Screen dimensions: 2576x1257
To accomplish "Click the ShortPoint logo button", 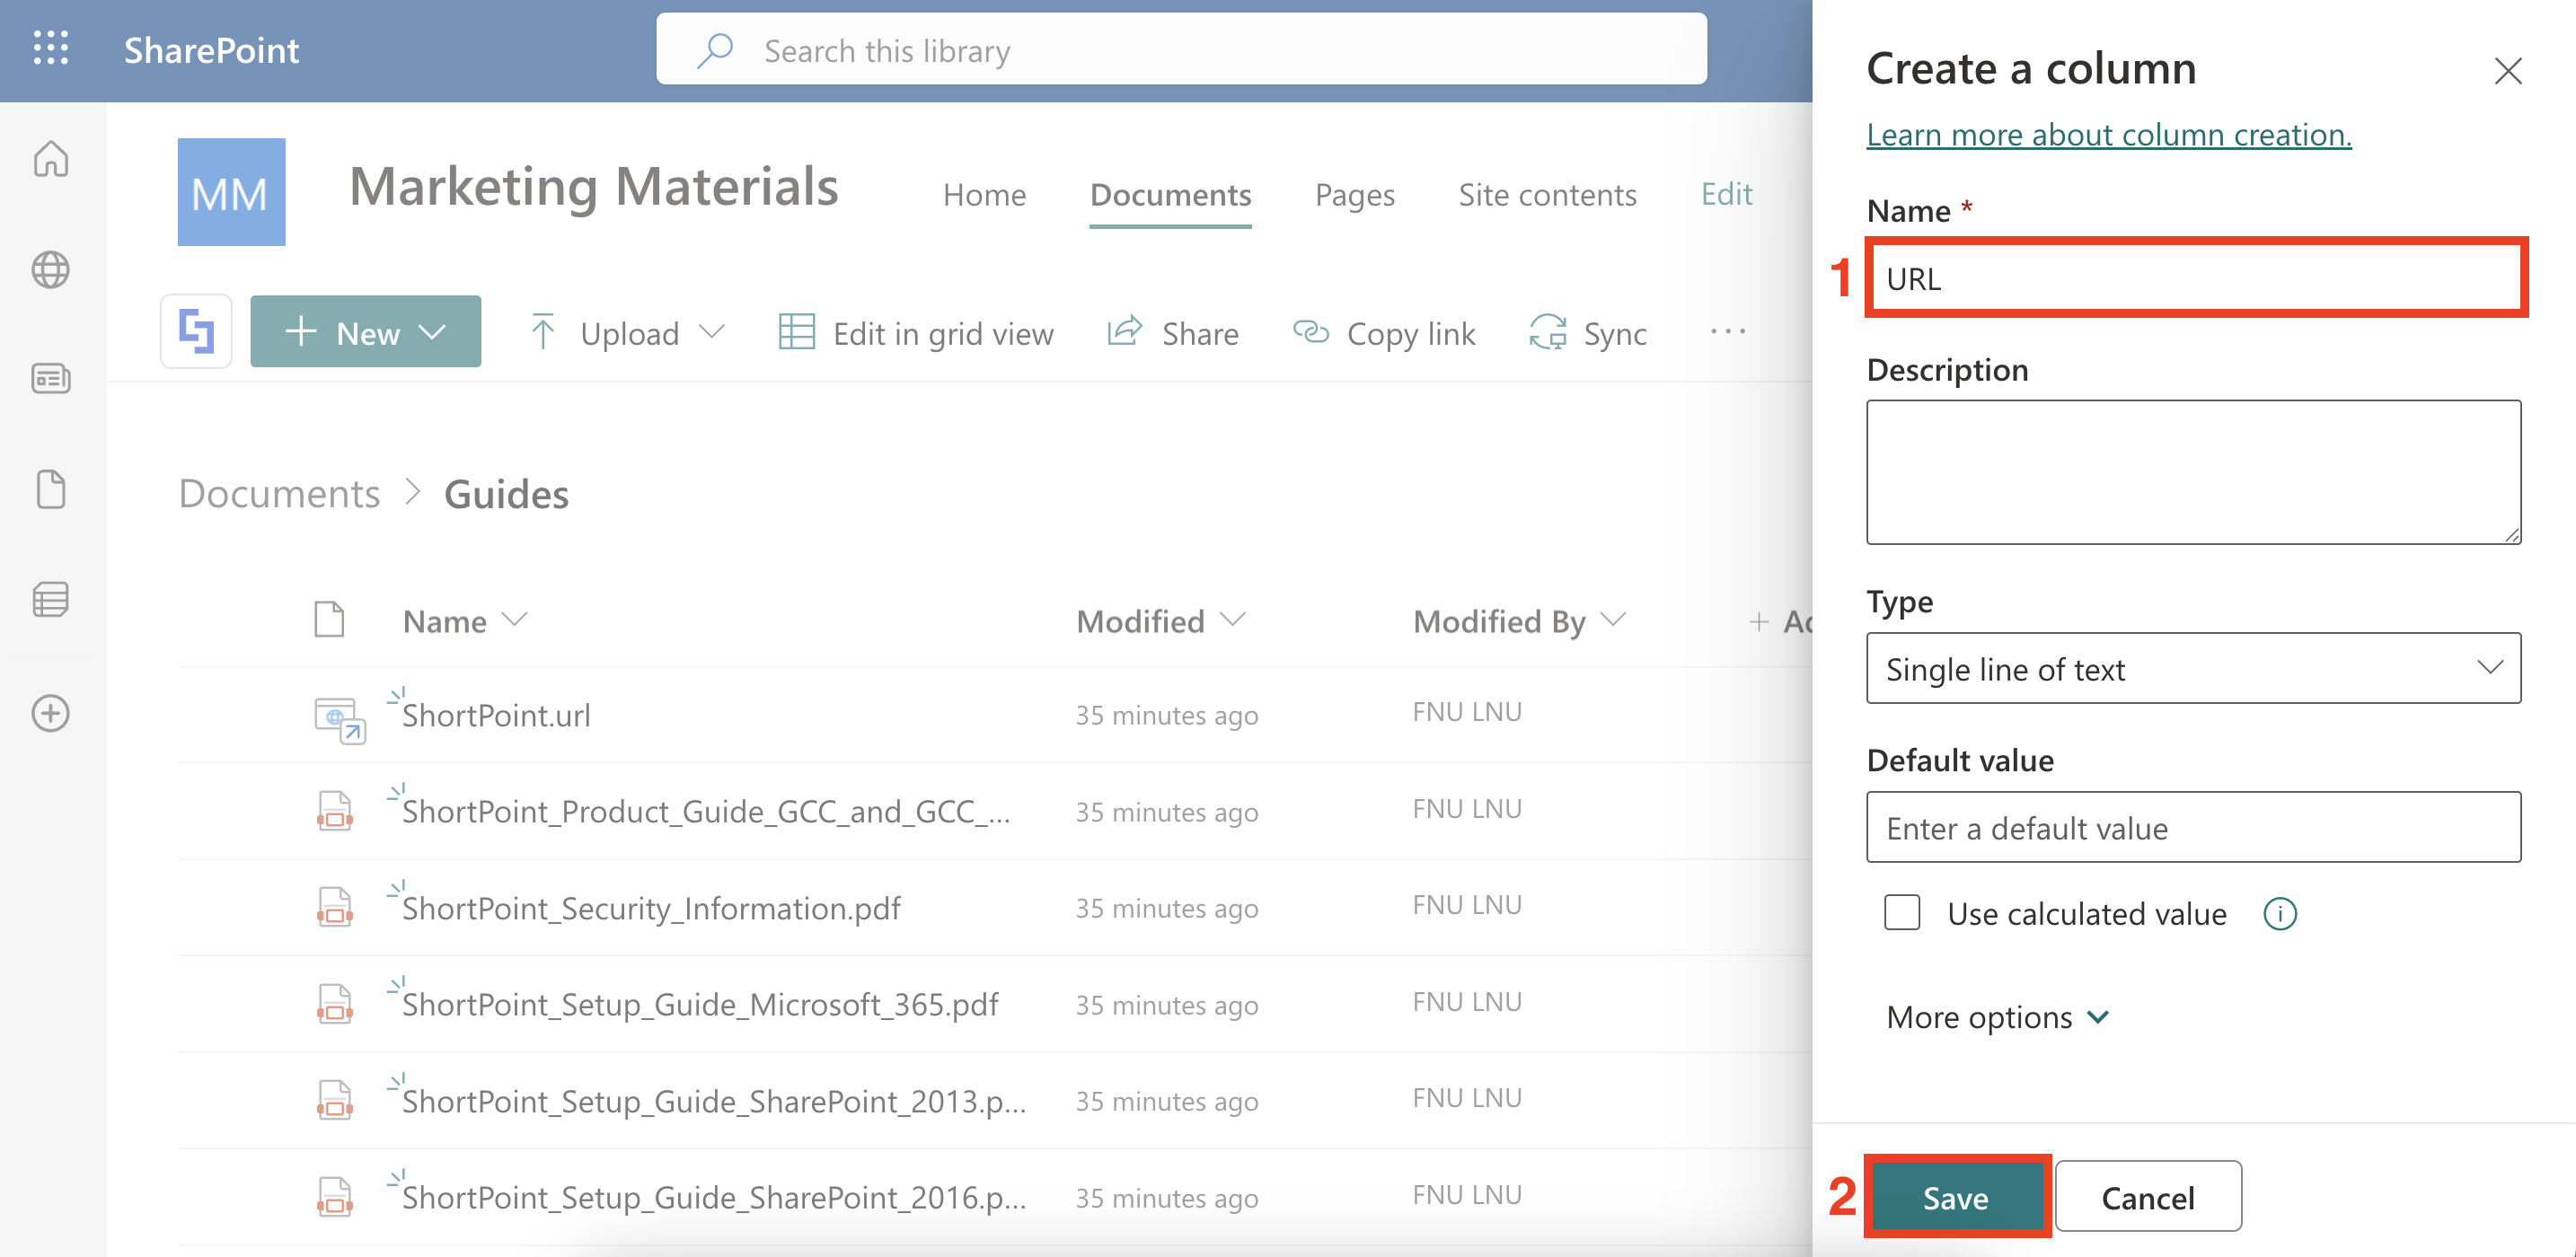I will (x=196, y=332).
